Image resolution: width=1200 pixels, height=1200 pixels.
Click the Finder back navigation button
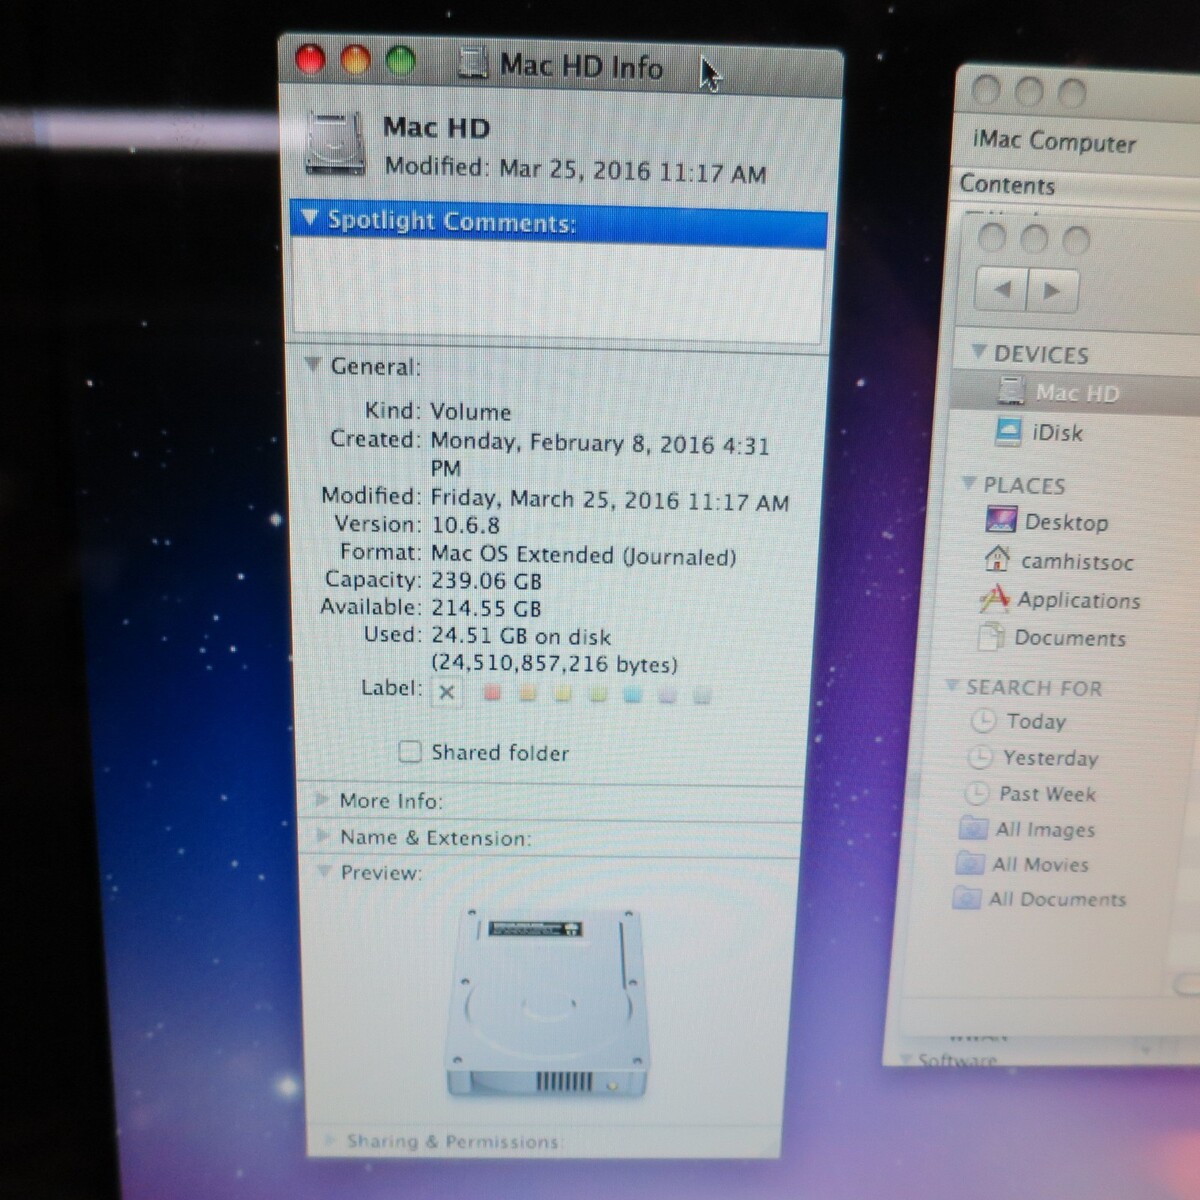pos(1002,290)
